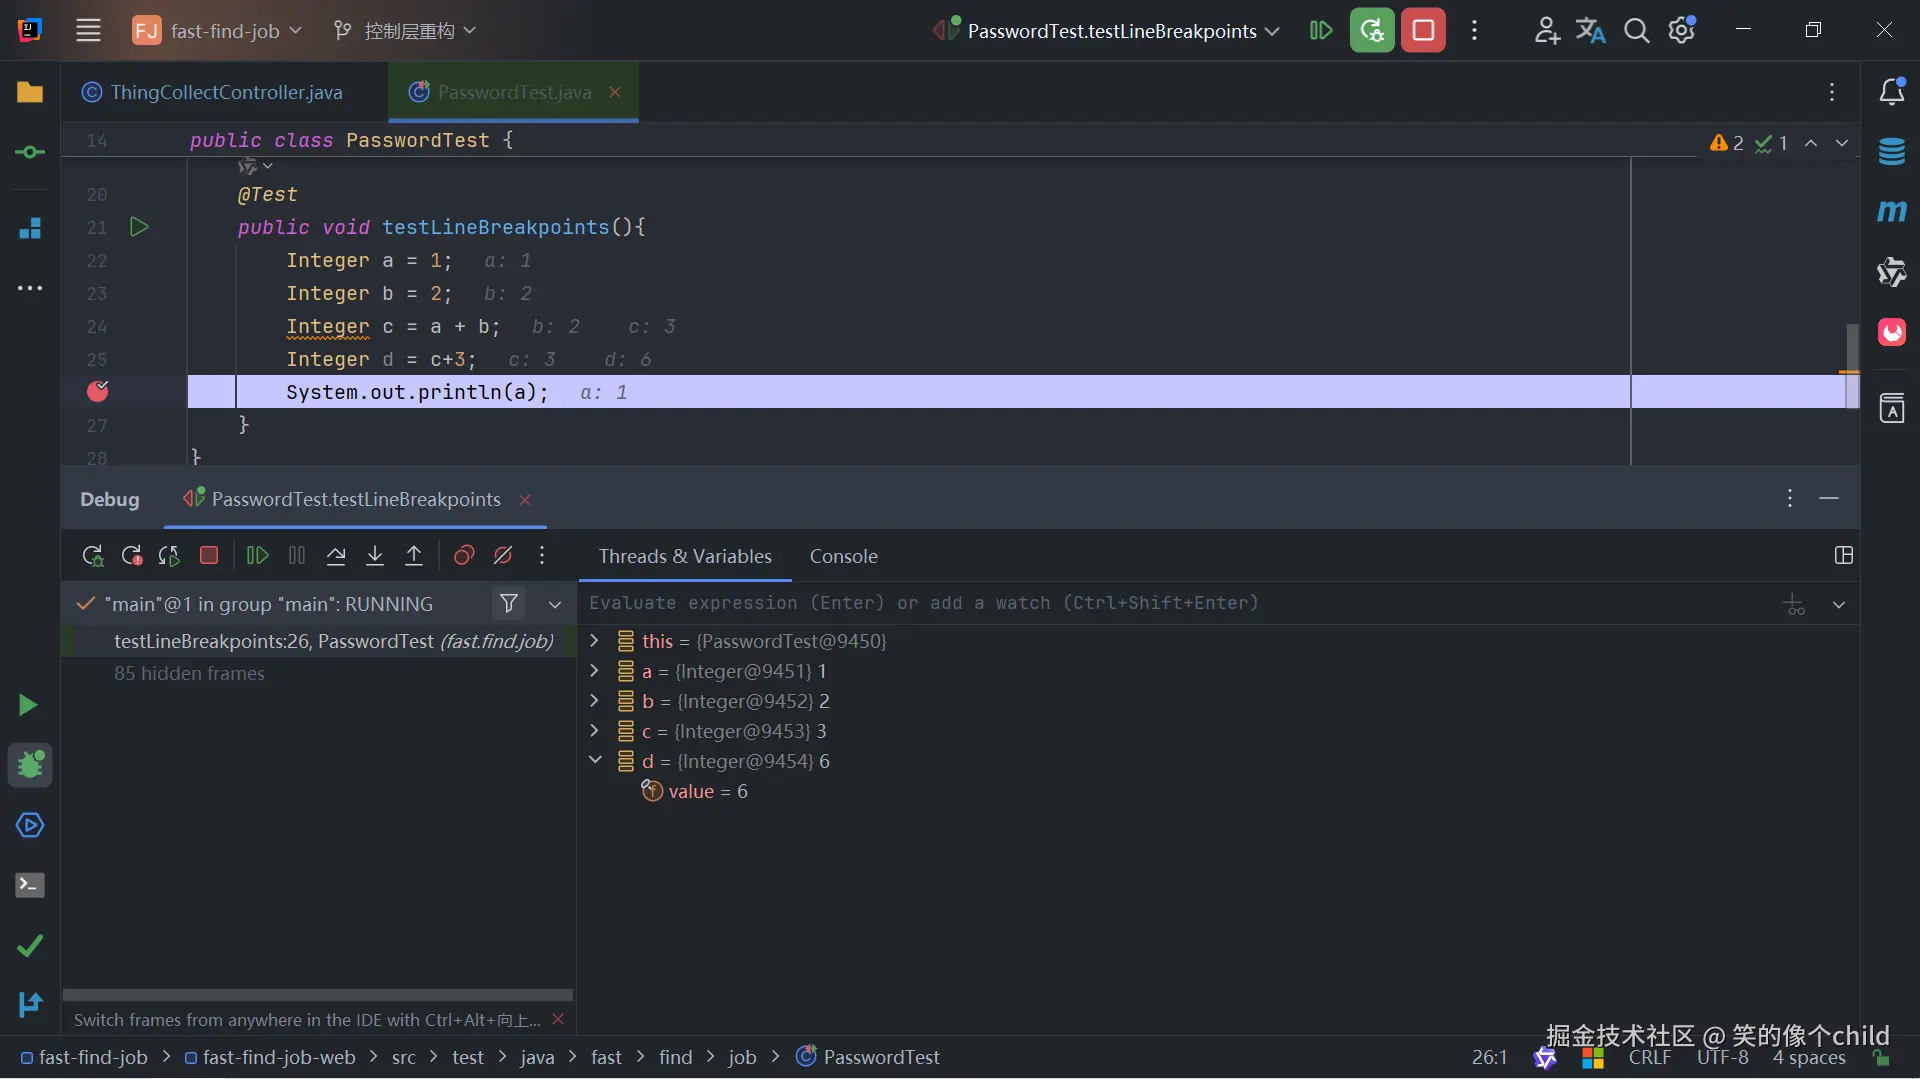Open the Project tool window folder icon
Viewport: 1920px width, 1079px height.
[30, 92]
